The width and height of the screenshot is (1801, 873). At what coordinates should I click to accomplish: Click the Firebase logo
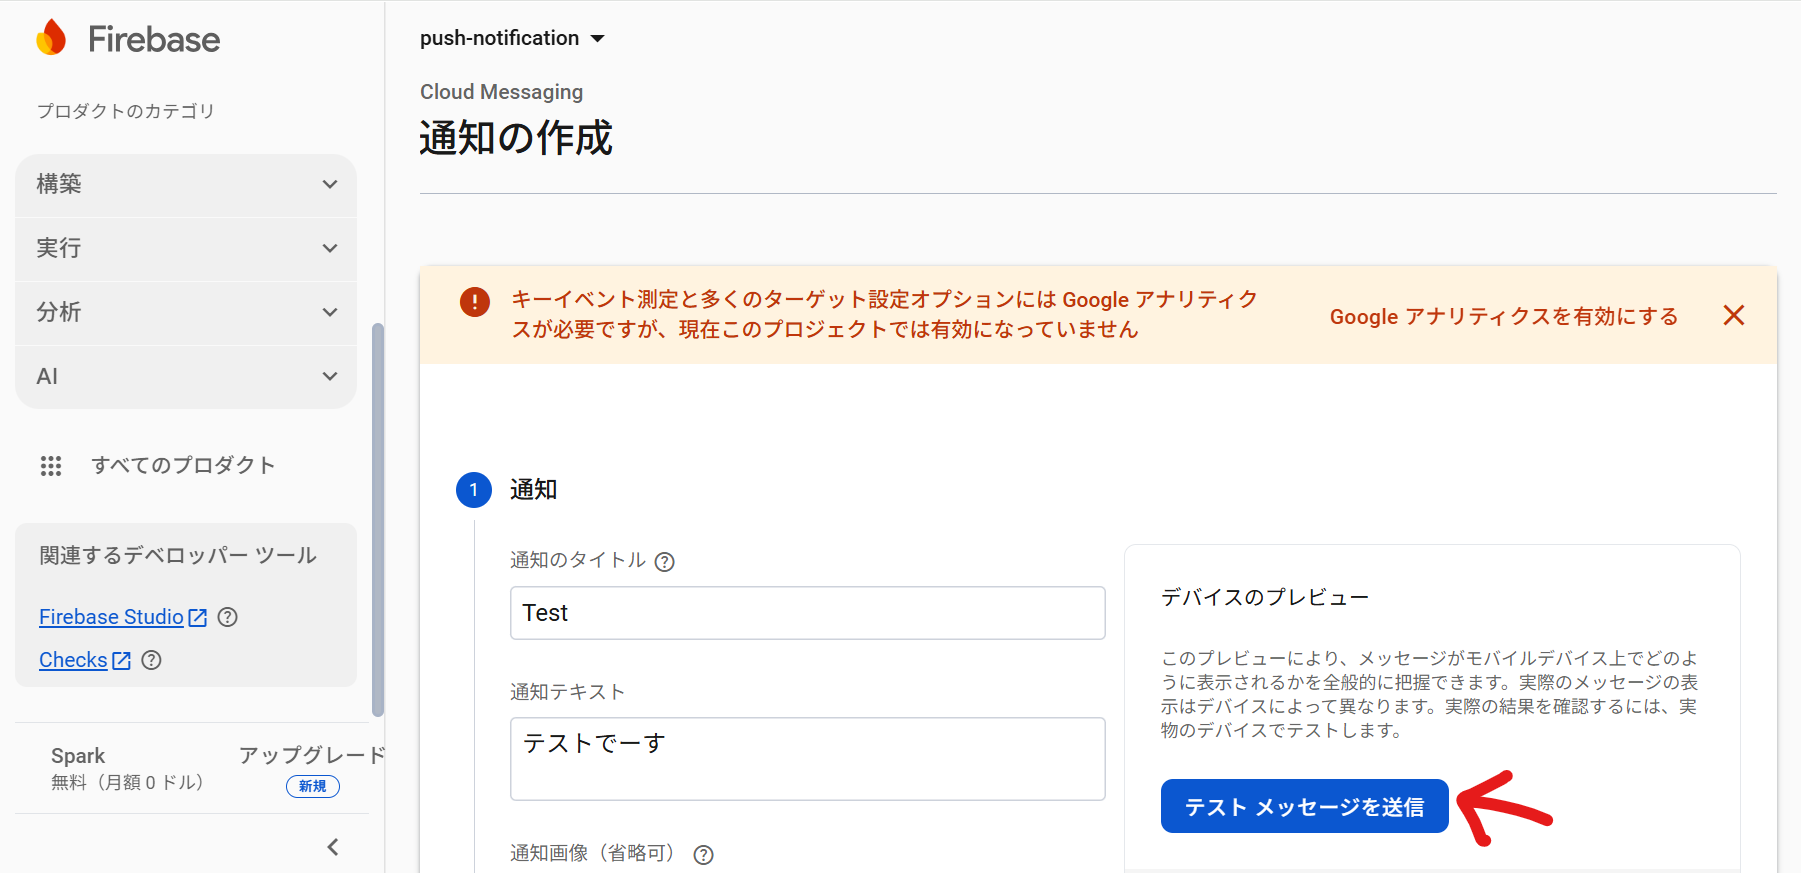click(126, 38)
